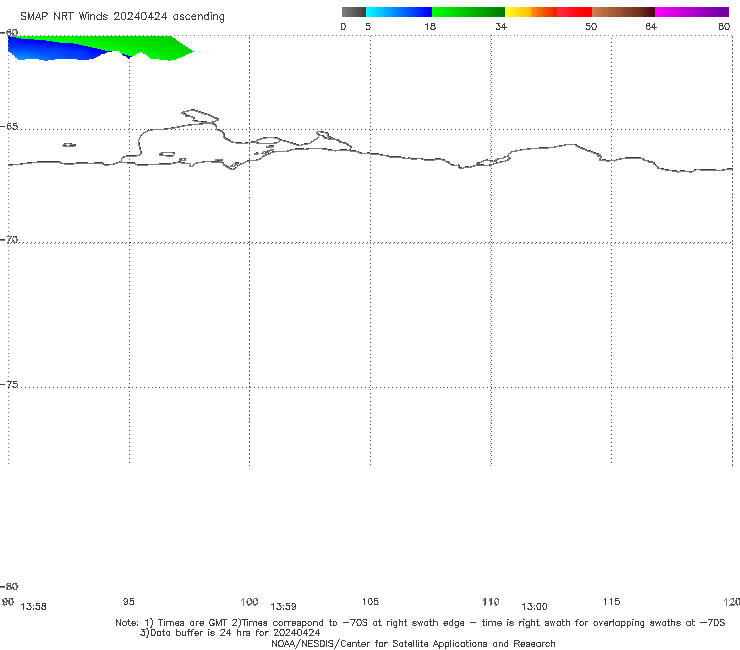
Task: Click the swath time '13:59'
Action: point(283,607)
